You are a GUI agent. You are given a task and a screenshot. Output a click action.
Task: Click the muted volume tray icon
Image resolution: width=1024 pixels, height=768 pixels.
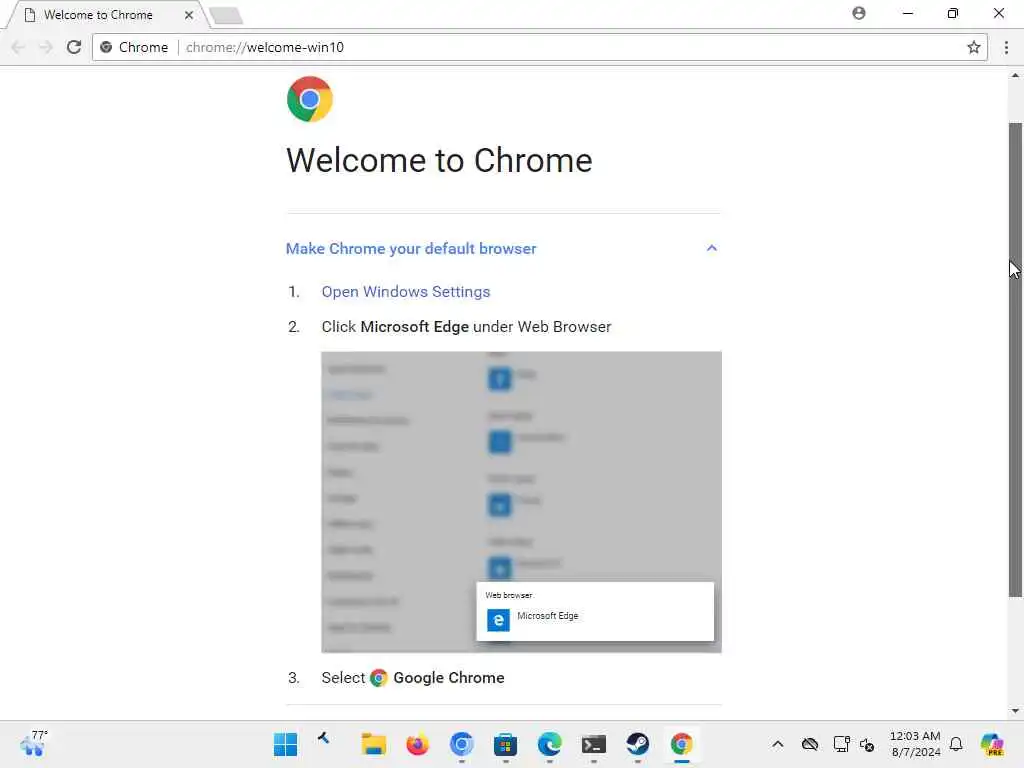(867, 744)
